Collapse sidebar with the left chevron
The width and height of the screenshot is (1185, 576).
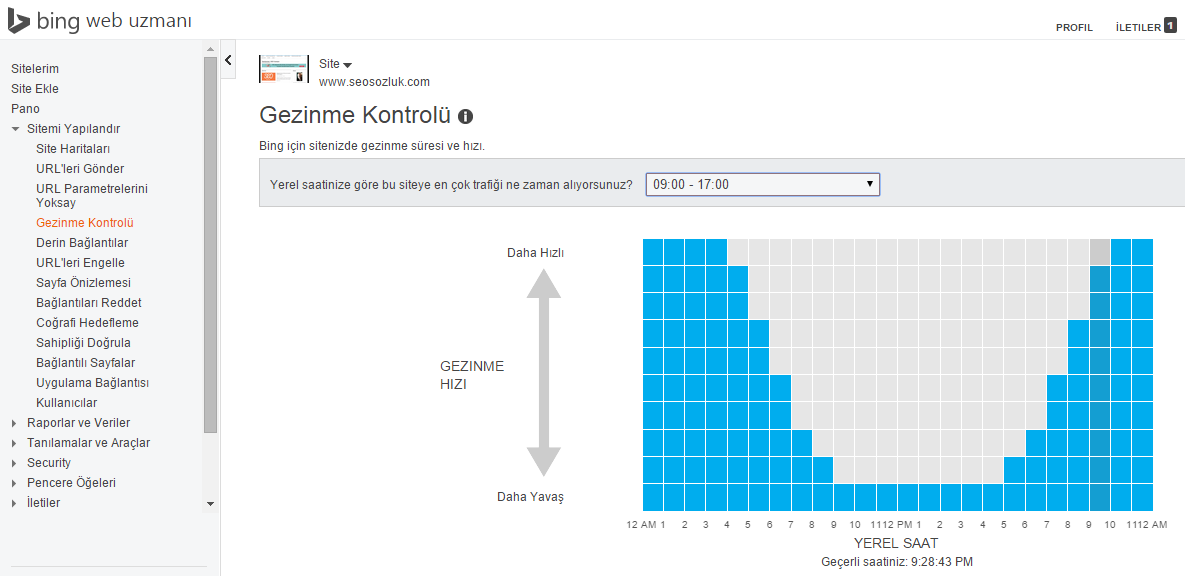[x=228, y=61]
